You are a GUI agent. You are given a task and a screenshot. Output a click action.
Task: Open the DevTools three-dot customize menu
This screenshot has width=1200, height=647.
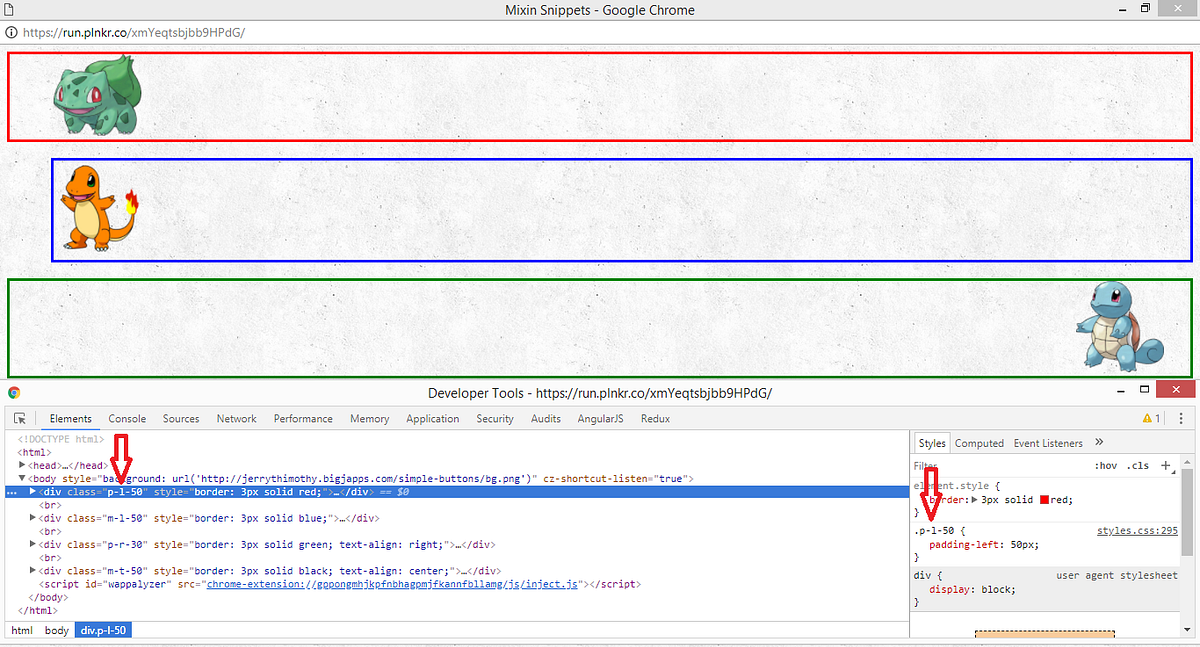tap(1181, 419)
